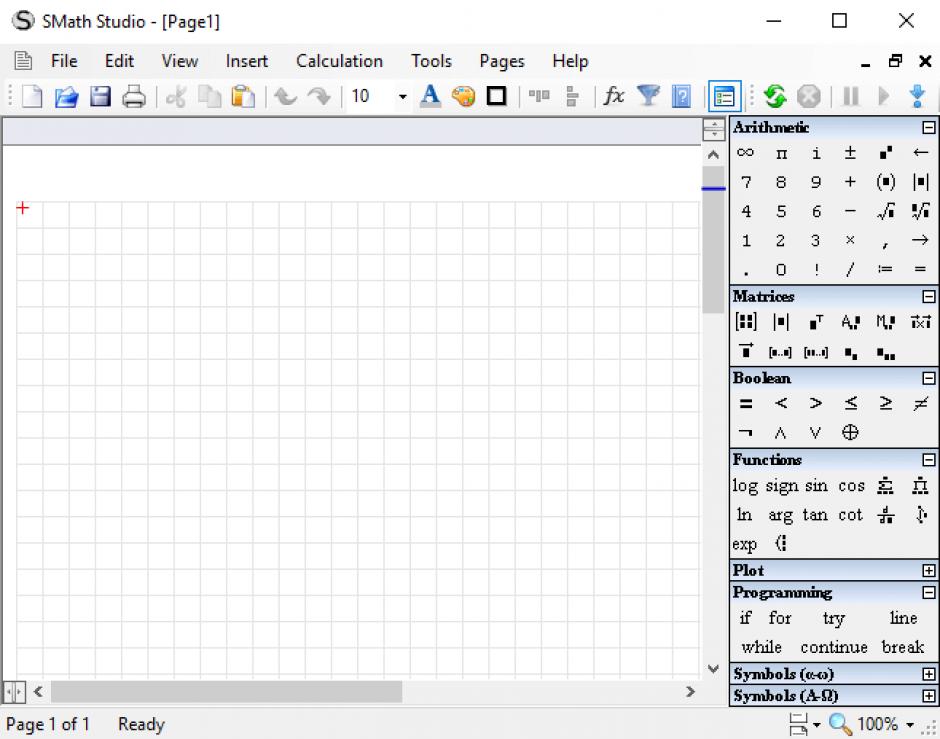
Task: Insert a matrix from Matrices panel
Action: 746,322
